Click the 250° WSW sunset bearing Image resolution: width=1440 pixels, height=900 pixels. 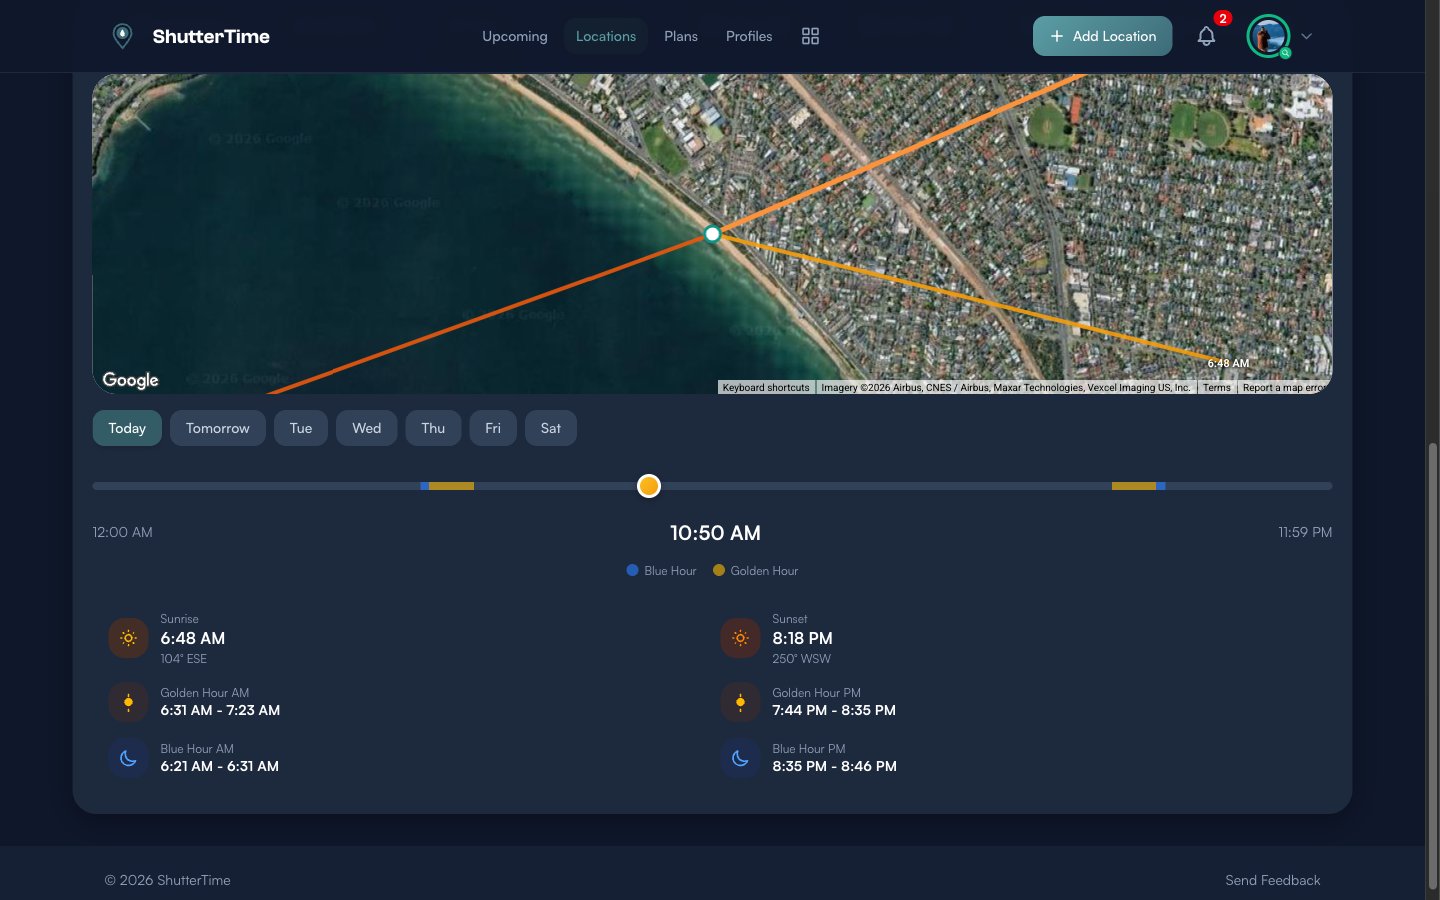(x=801, y=659)
